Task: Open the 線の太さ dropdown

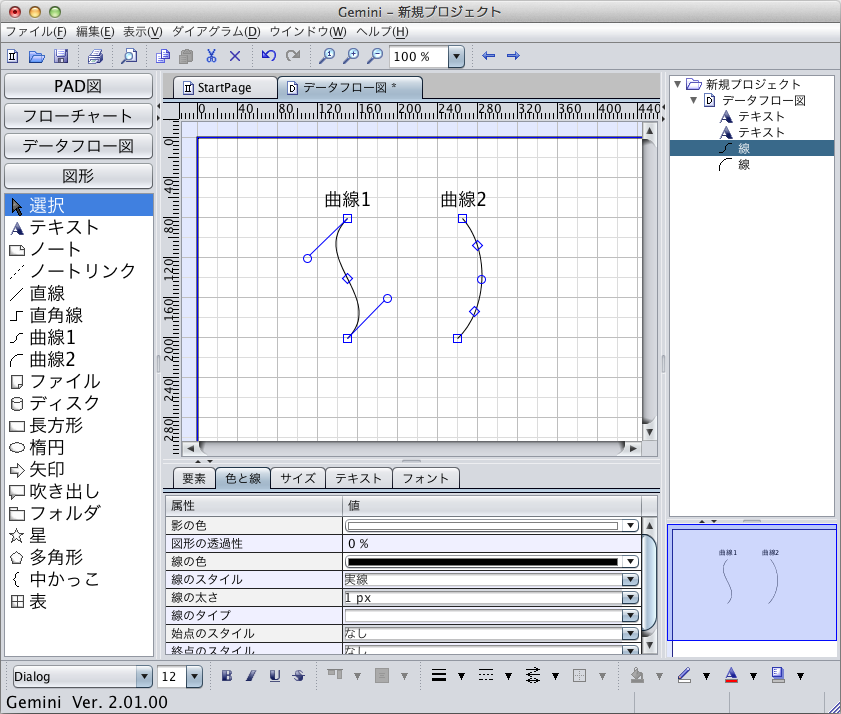Action: (630, 598)
